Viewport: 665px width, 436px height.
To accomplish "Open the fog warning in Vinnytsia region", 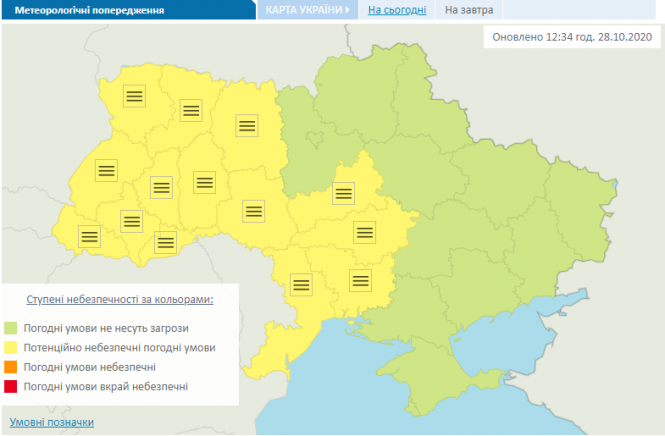I will click(x=254, y=210).
